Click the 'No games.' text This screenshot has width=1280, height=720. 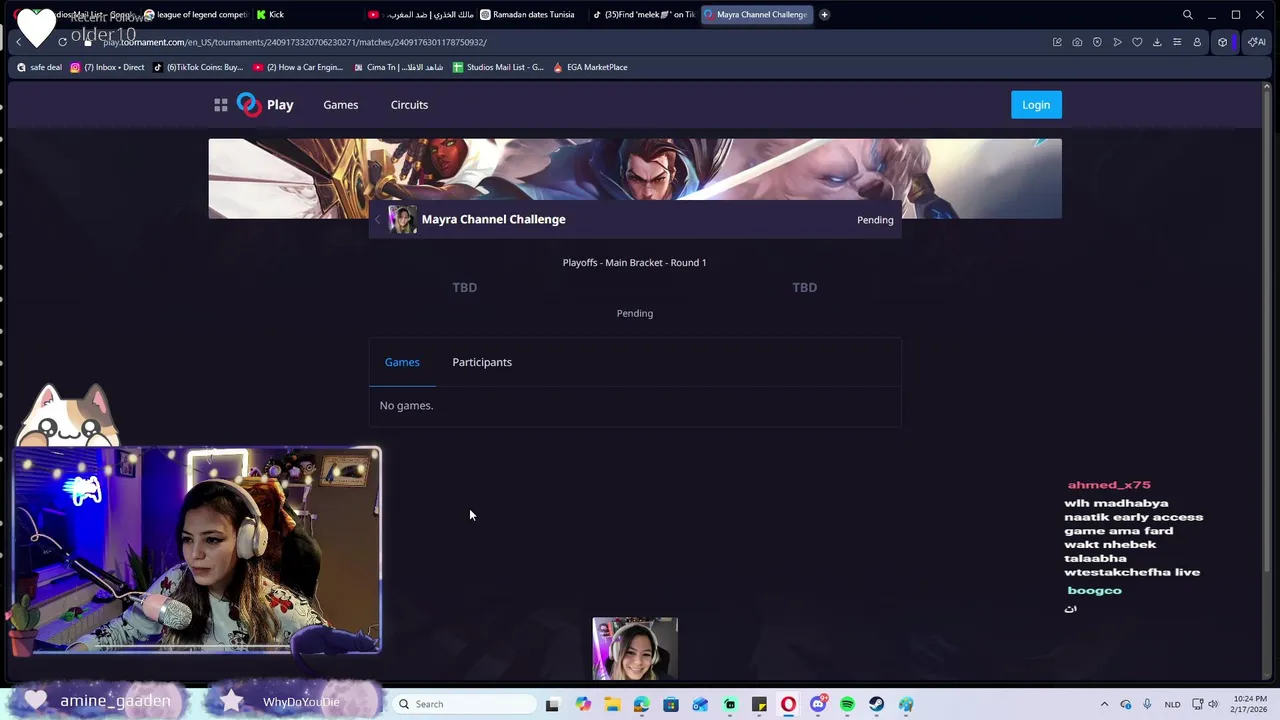(x=406, y=405)
